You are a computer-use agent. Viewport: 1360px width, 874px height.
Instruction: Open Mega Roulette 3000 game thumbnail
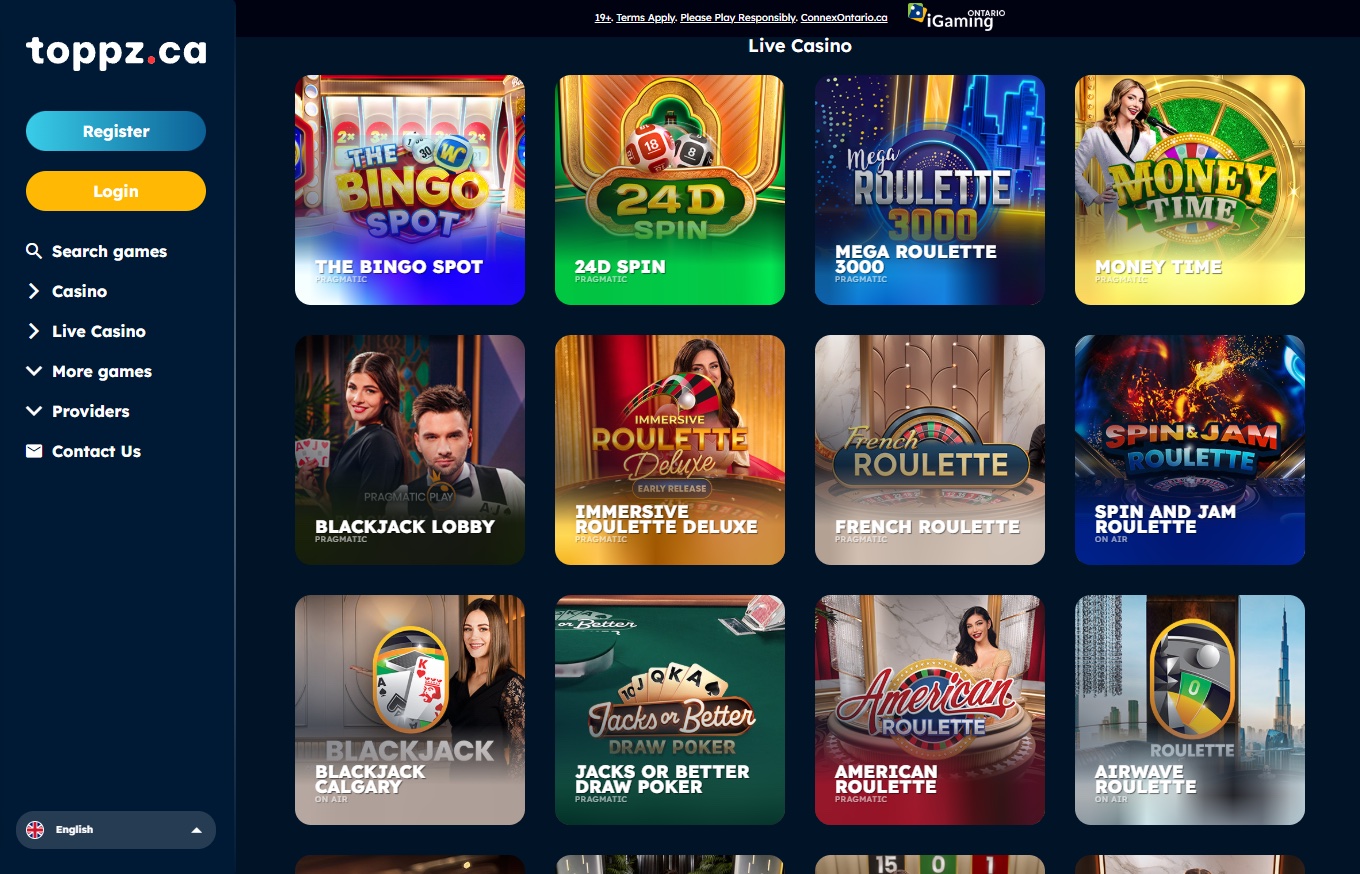pos(930,190)
